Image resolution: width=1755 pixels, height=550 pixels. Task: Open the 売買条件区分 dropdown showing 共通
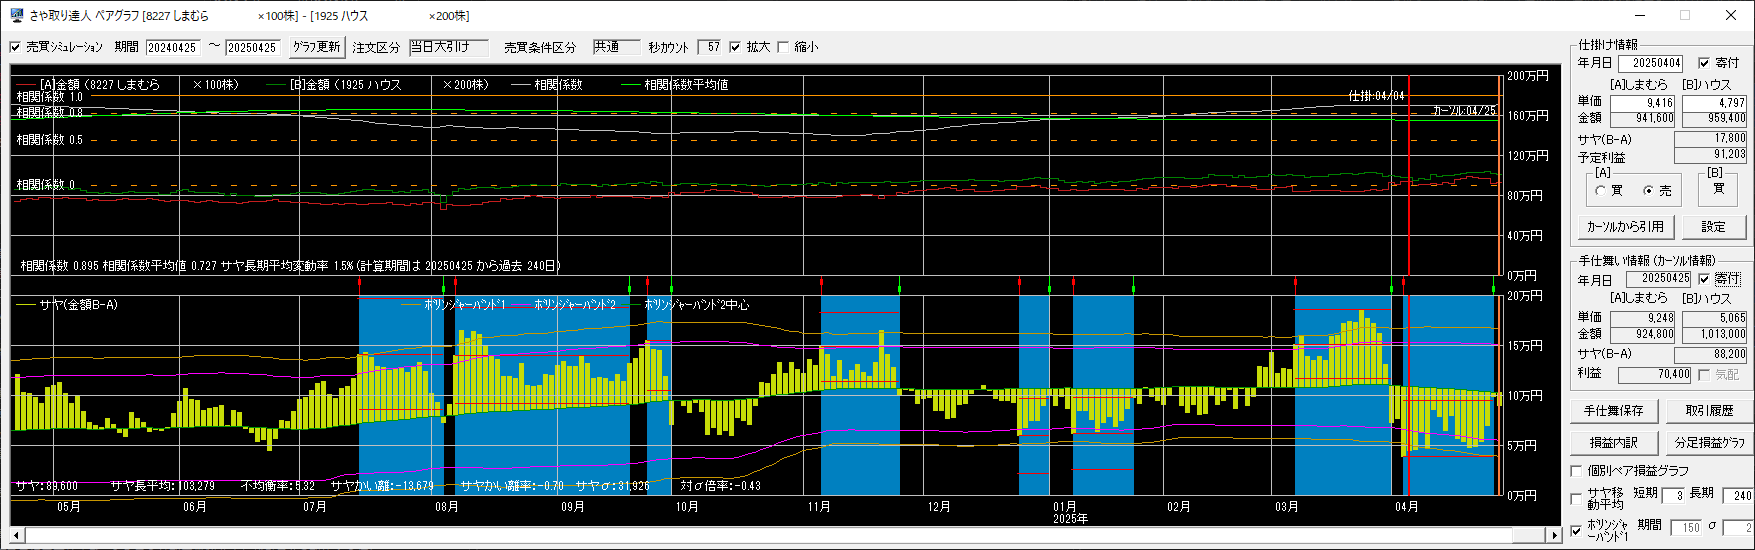615,47
